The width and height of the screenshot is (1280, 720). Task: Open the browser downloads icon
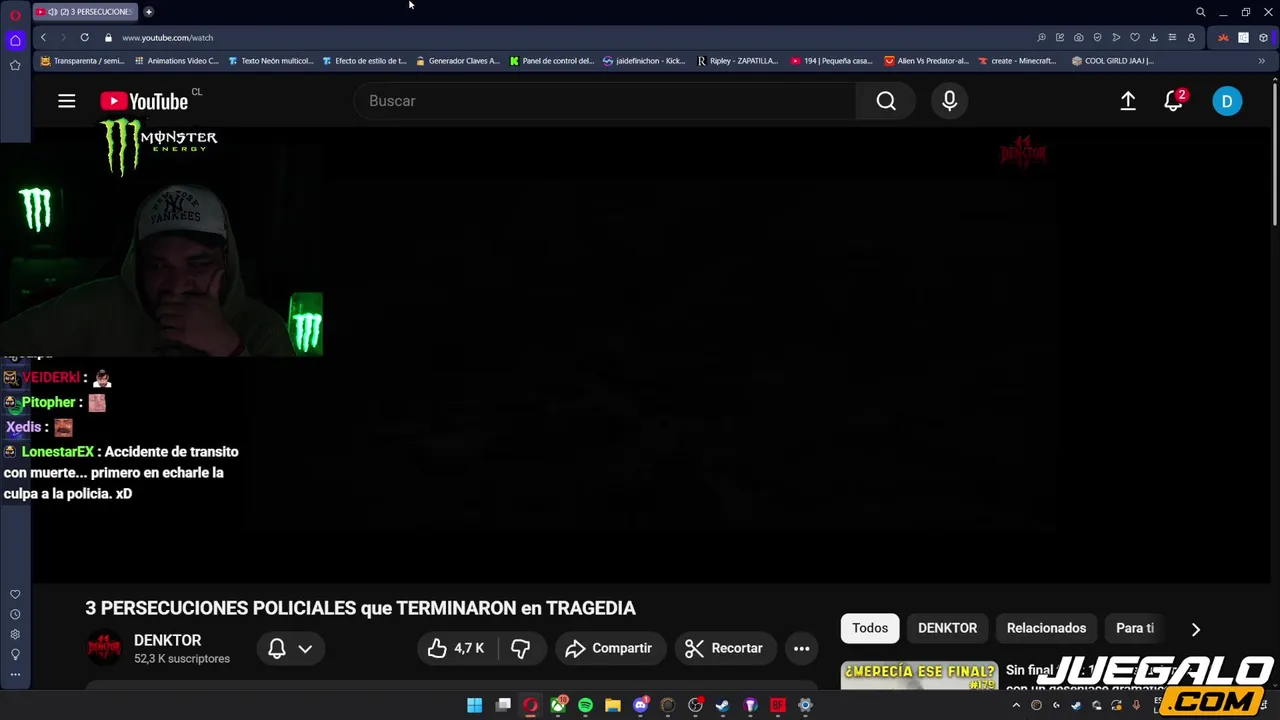(x=1153, y=38)
